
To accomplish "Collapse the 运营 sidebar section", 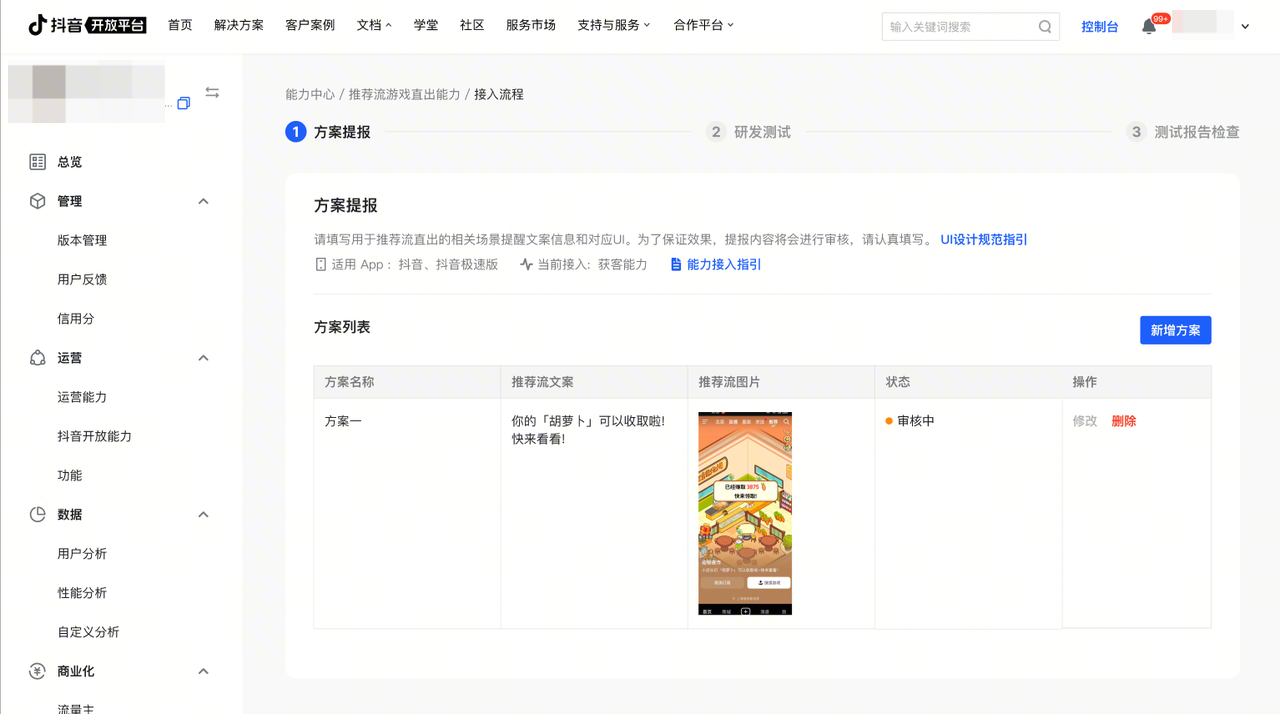I will pyautogui.click(x=203, y=358).
